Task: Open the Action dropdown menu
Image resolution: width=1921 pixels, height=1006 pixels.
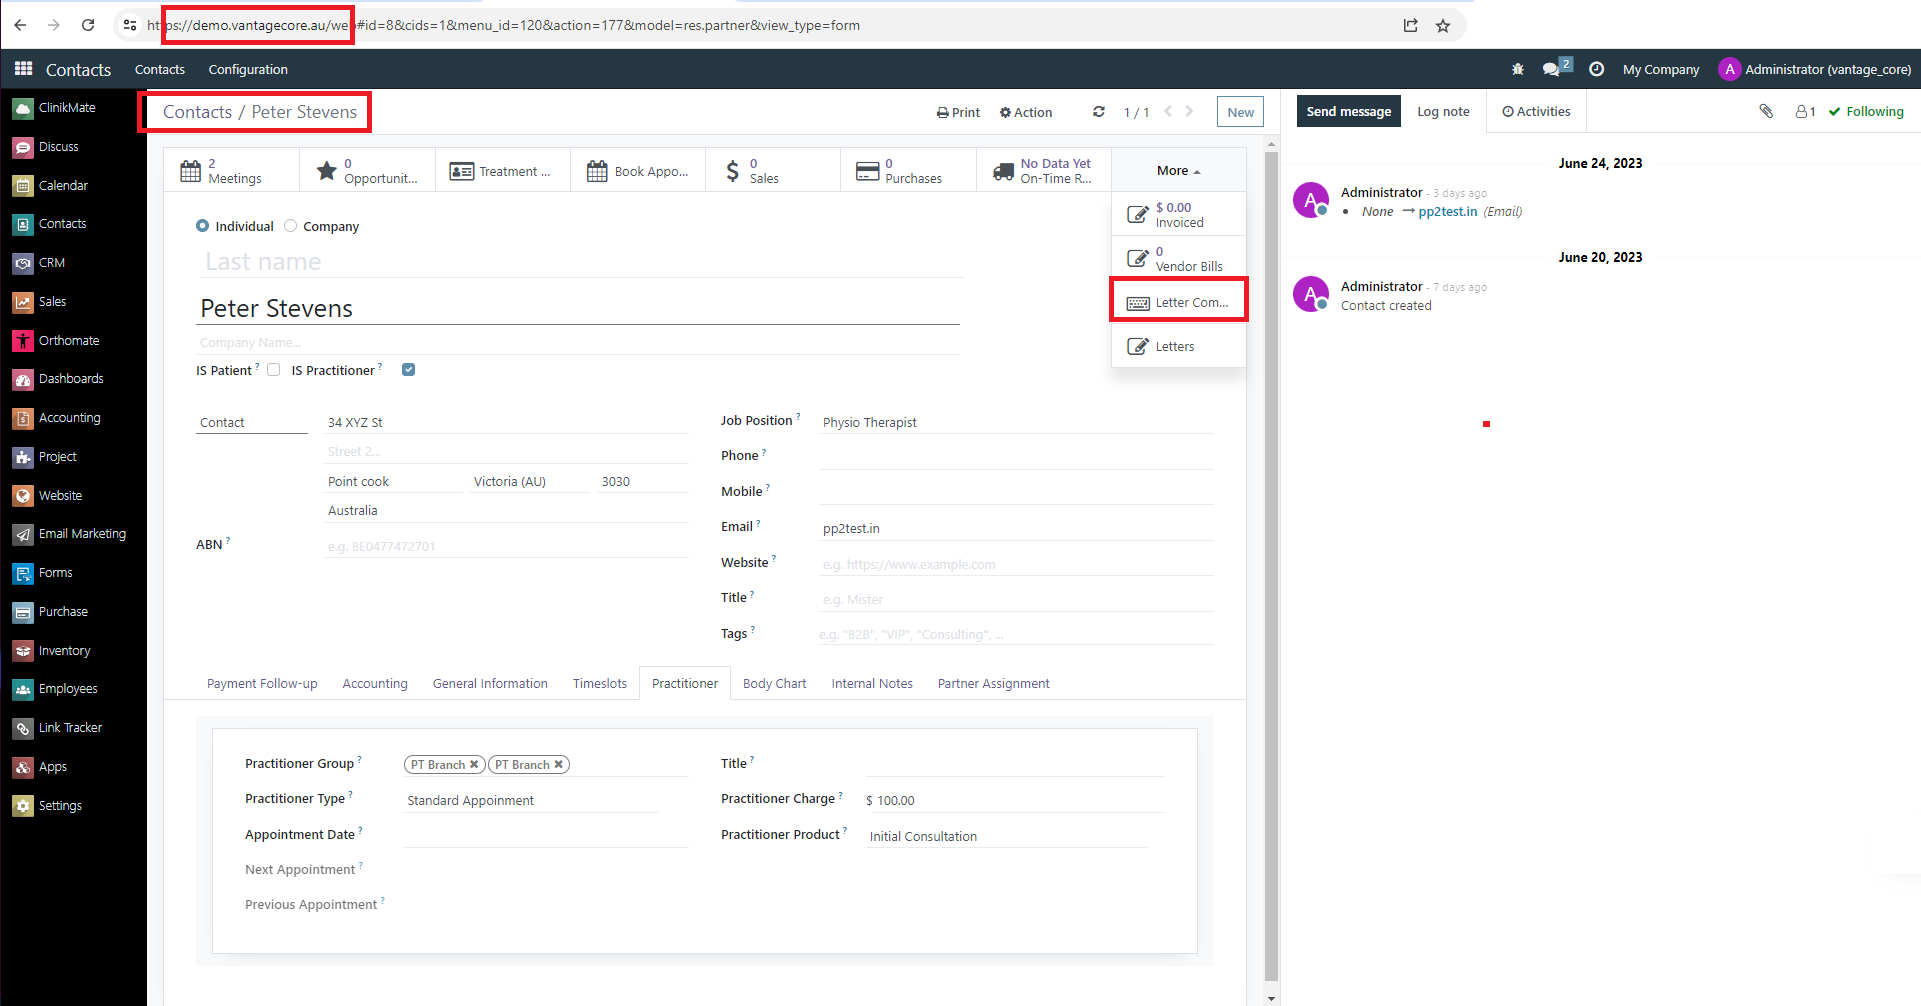Action: coord(1026,112)
